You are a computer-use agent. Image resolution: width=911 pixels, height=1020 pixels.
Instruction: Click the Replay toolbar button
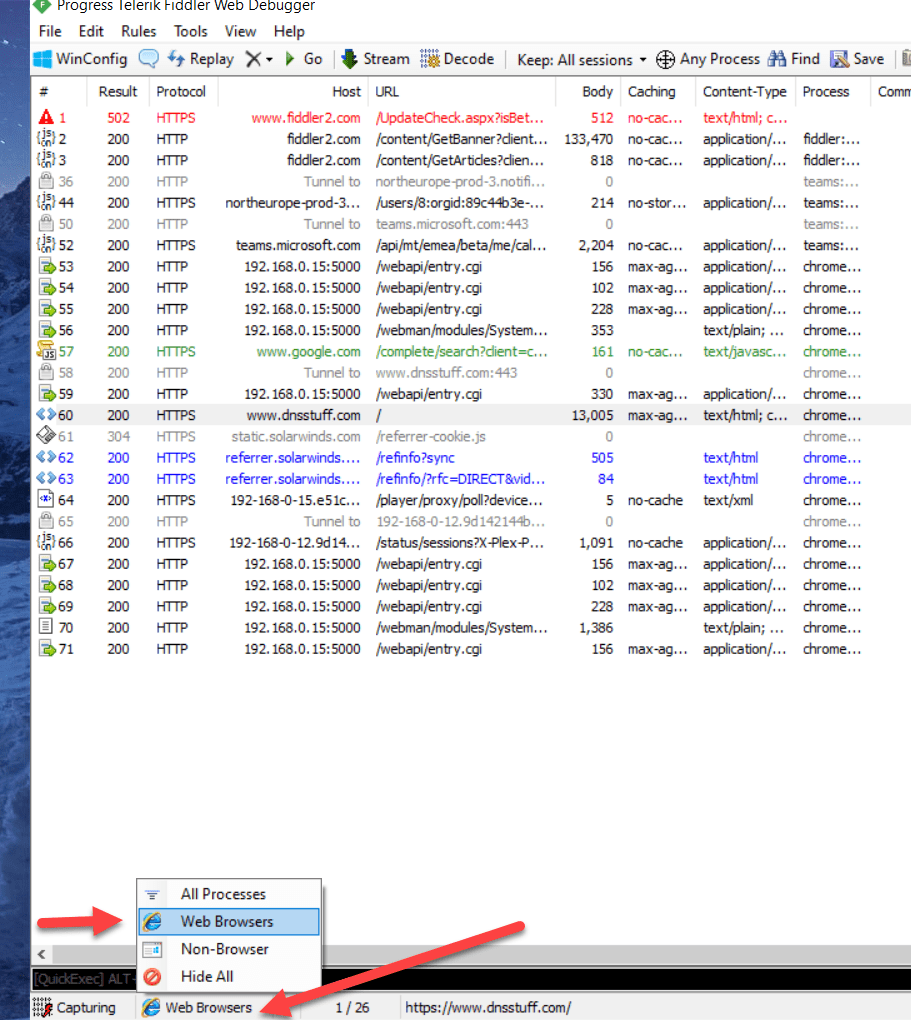pyautogui.click(x=200, y=59)
